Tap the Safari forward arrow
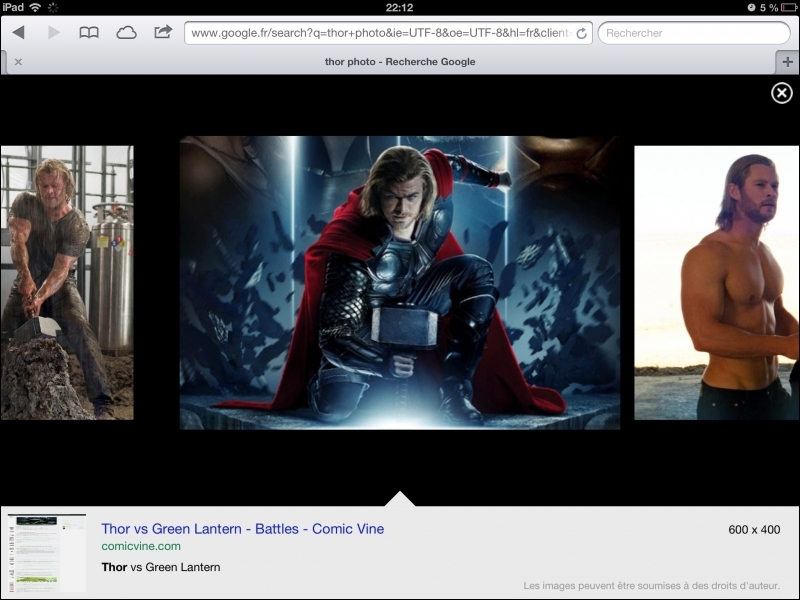800x600 pixels. 54,33
